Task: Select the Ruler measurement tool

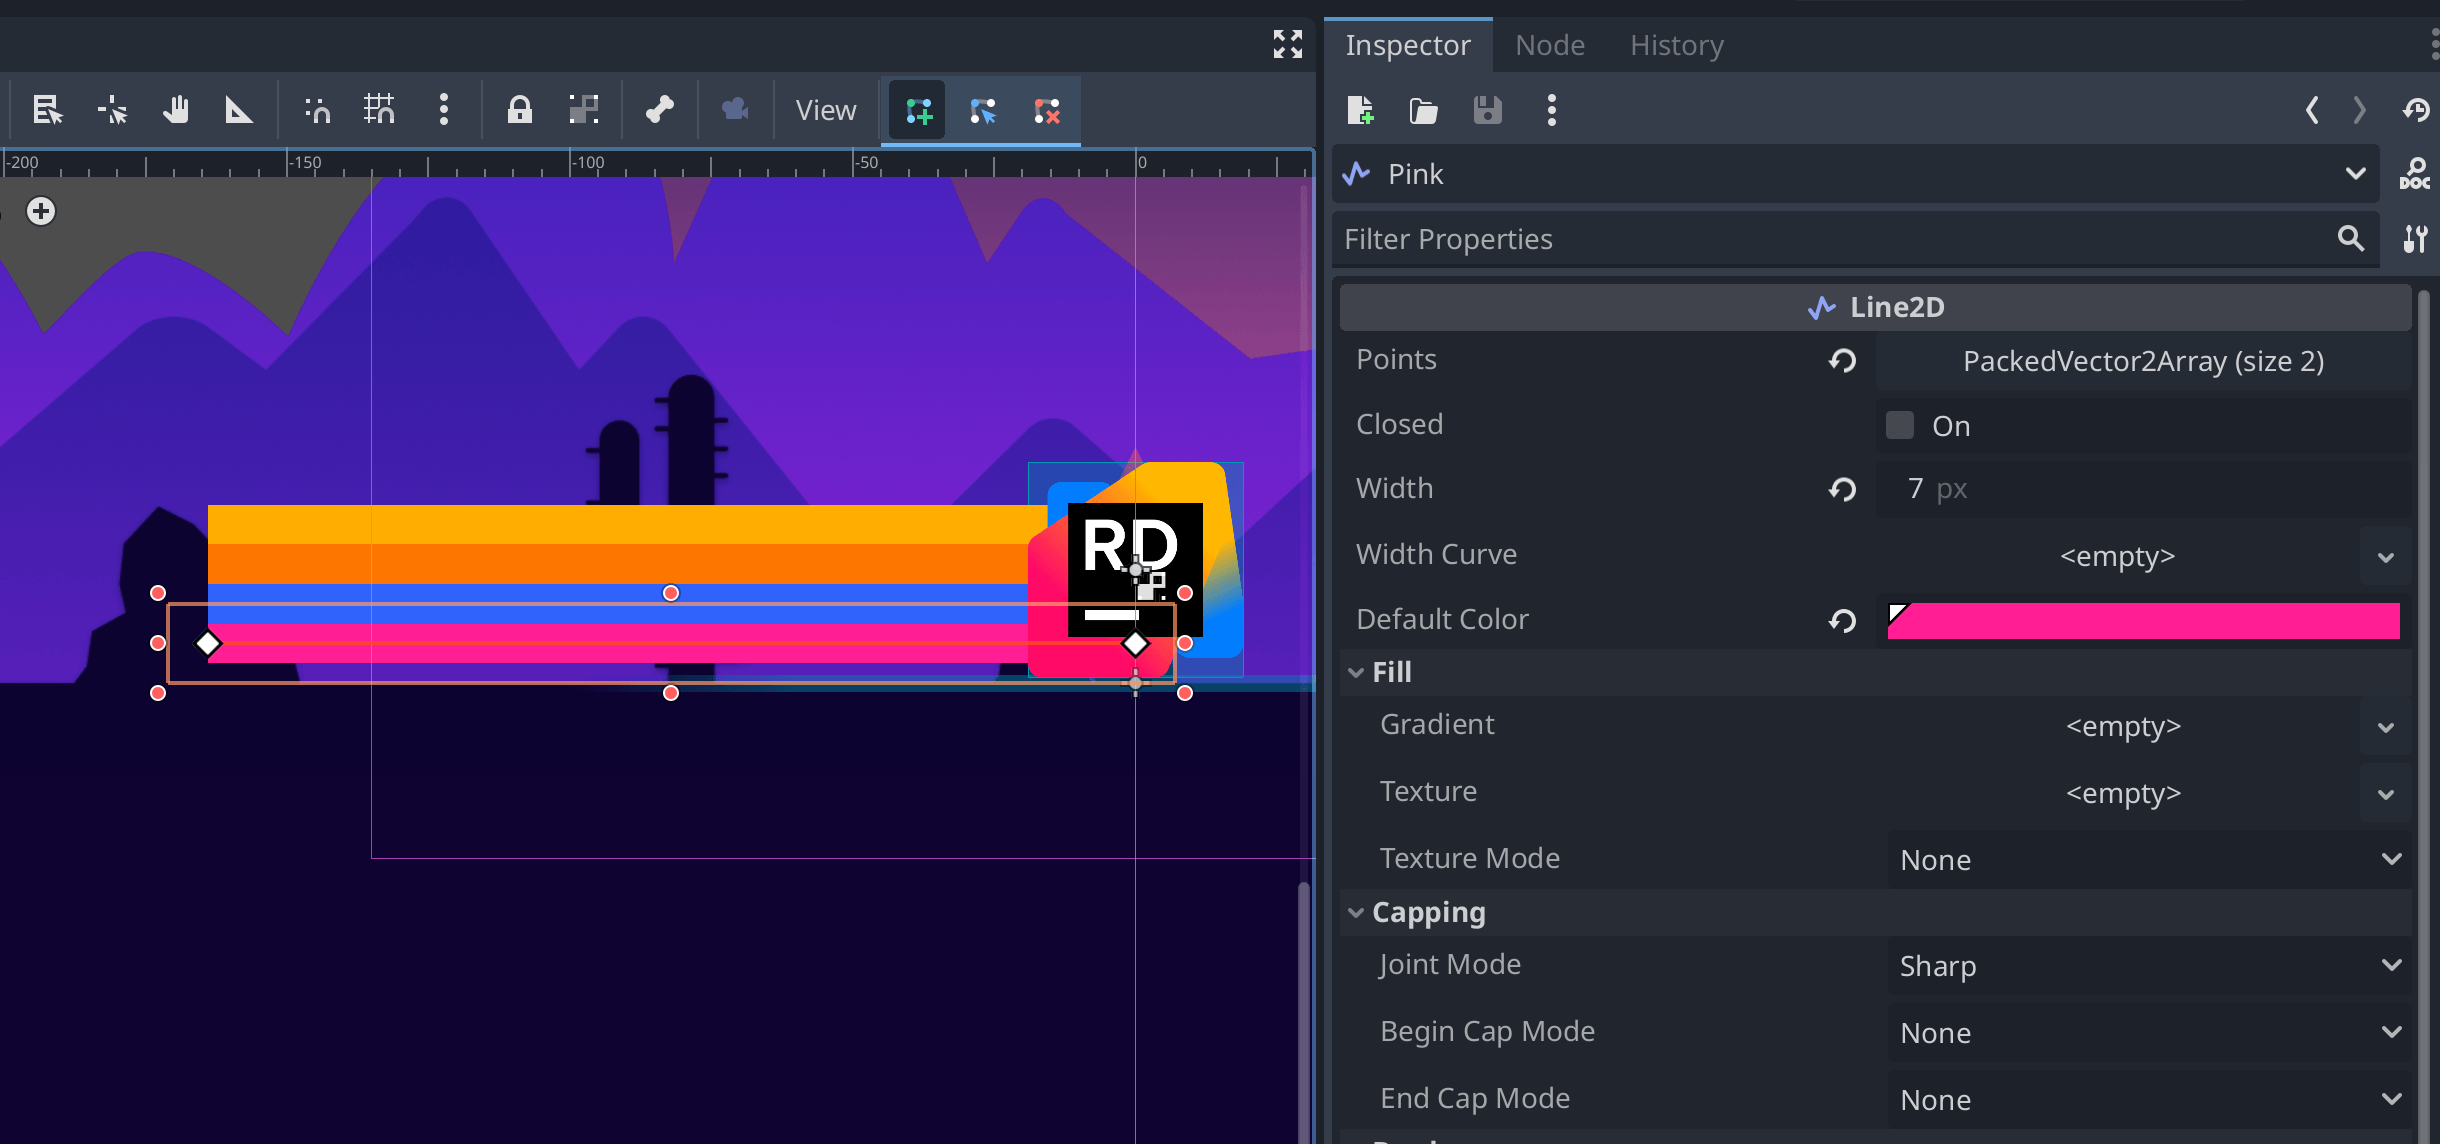Action: pyautogui.click(x=239, y=110)
